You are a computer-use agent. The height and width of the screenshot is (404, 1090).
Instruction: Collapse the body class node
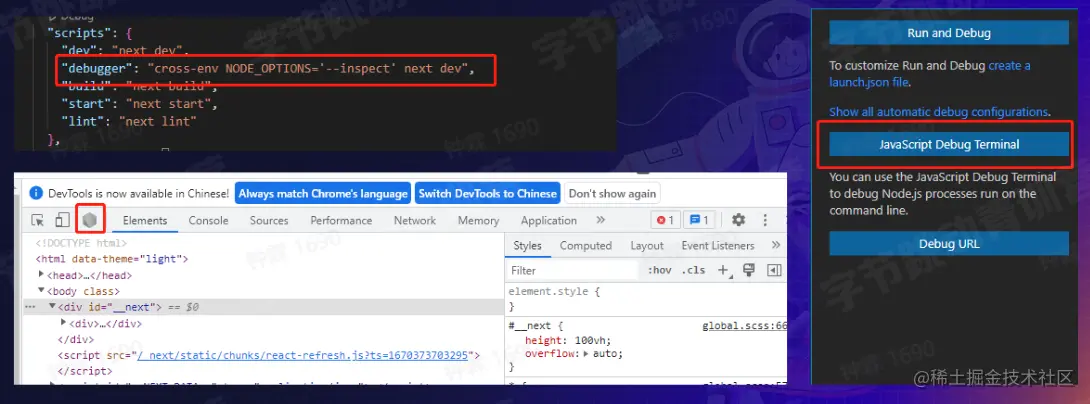coord(42,291)
